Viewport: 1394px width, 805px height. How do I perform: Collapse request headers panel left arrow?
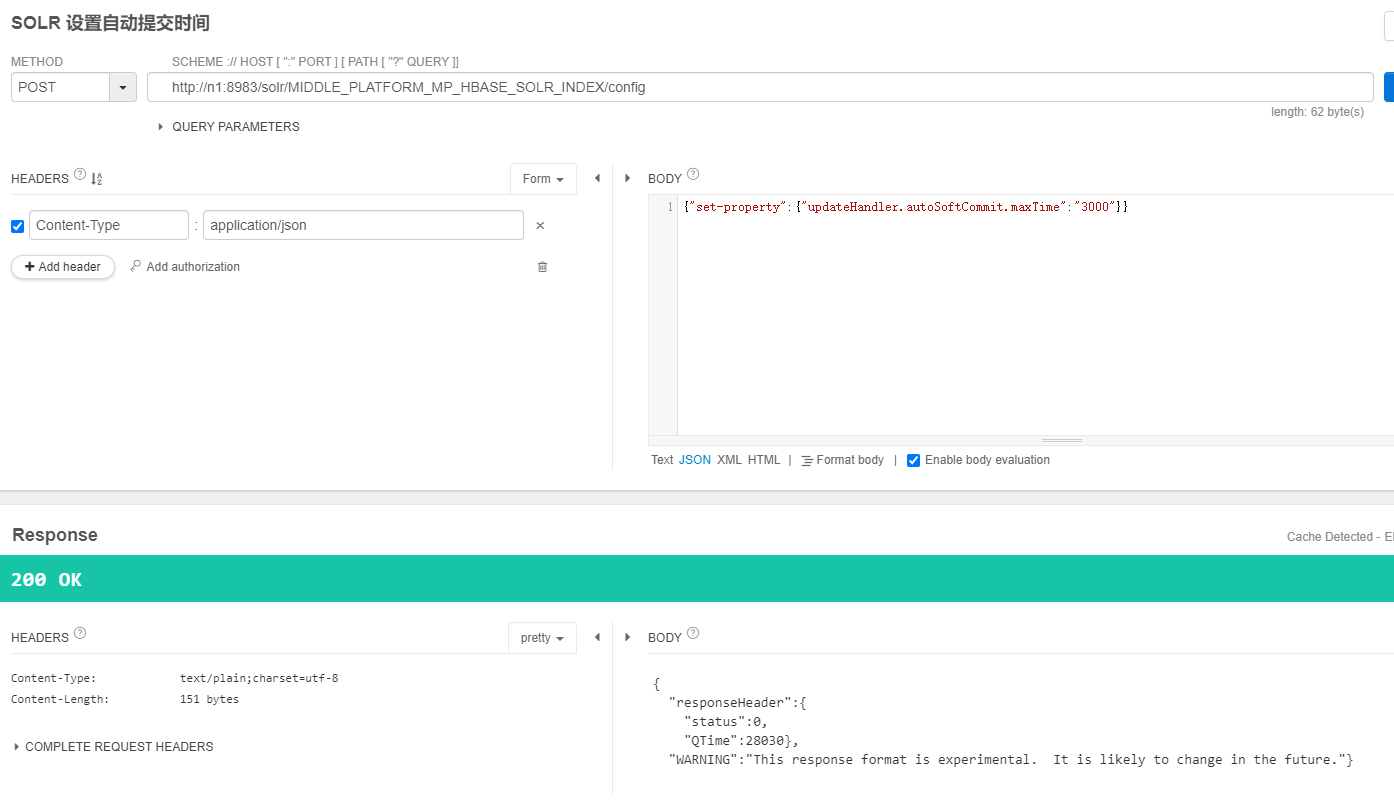[x=597, y=178]
